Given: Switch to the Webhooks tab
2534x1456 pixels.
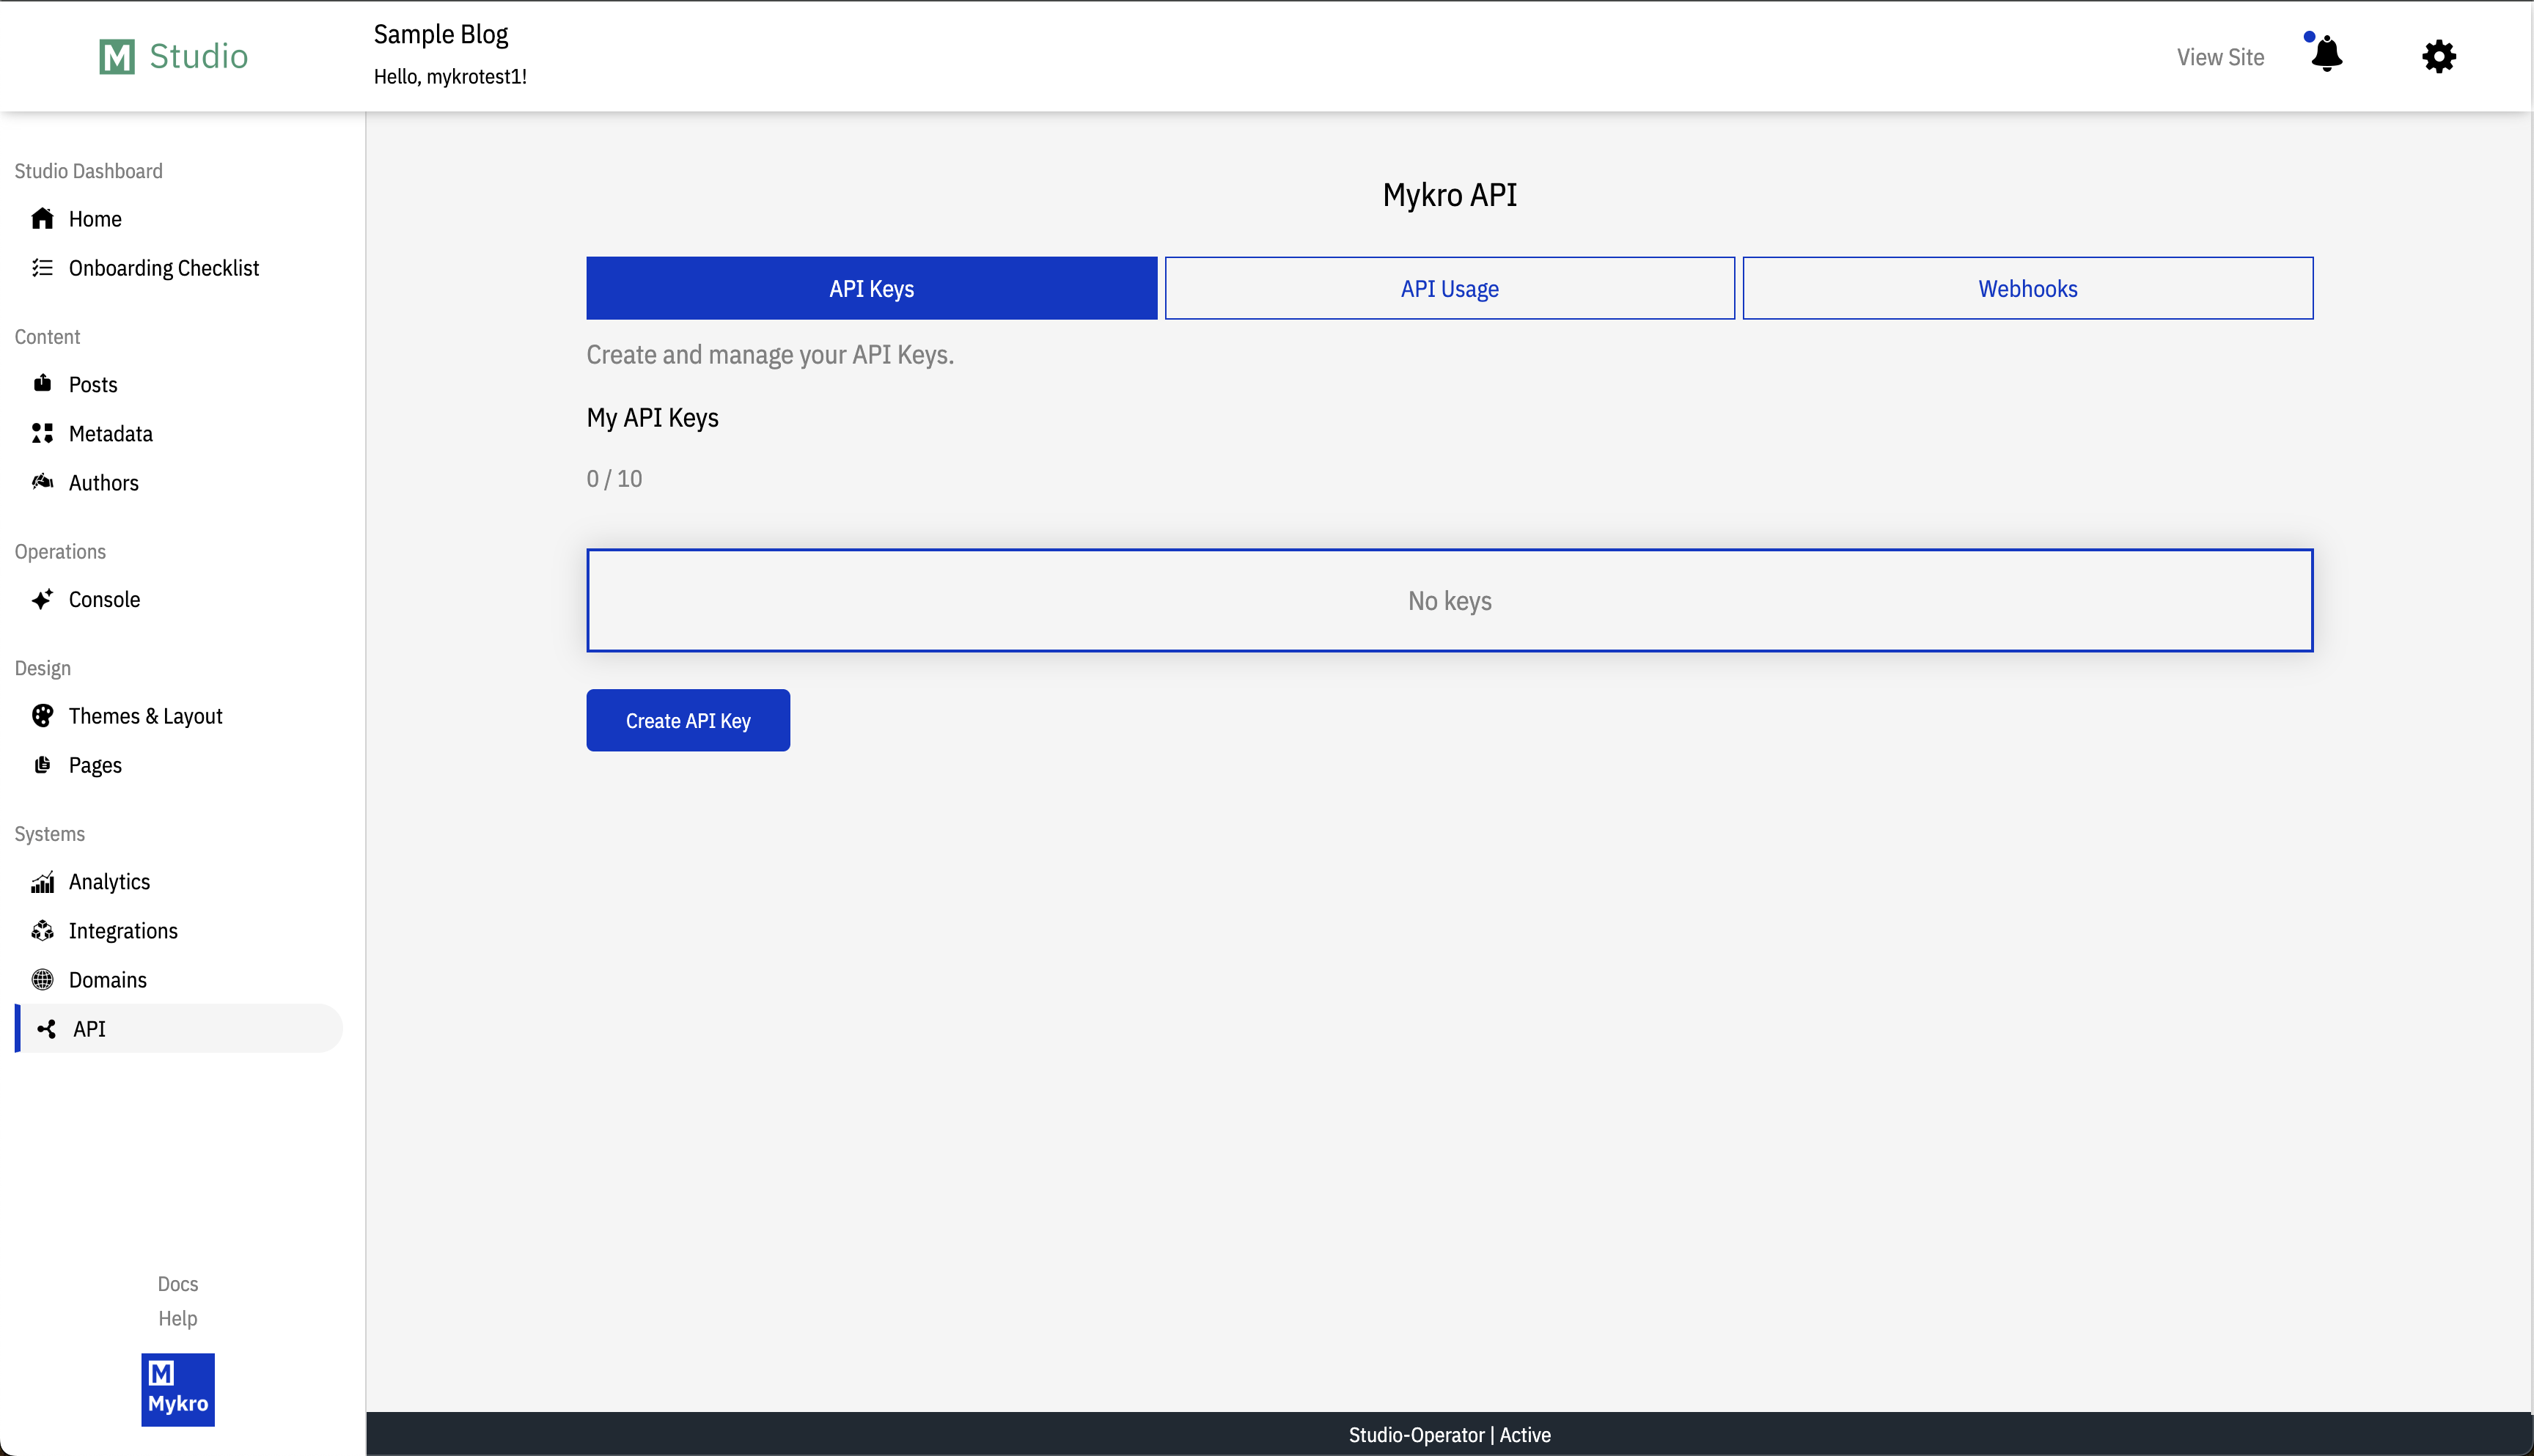Looking at the screenshot, I should [2027, 289].
